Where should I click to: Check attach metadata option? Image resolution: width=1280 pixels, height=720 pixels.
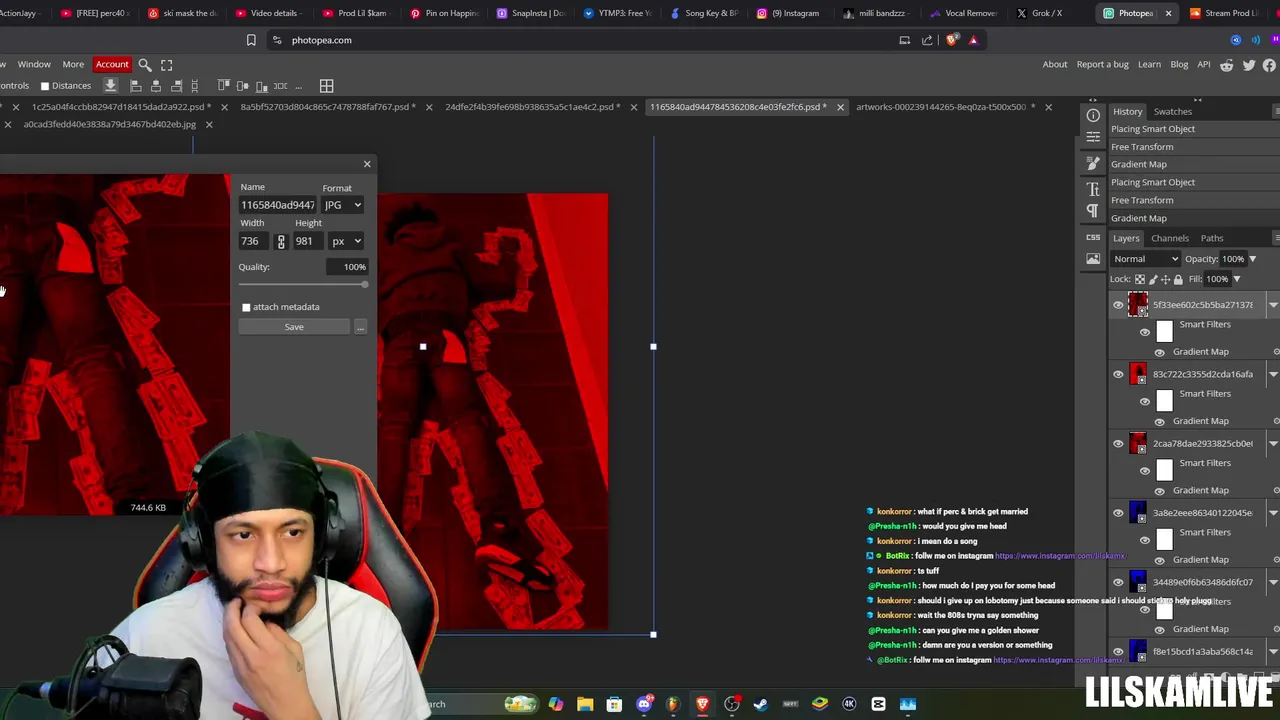246,307
